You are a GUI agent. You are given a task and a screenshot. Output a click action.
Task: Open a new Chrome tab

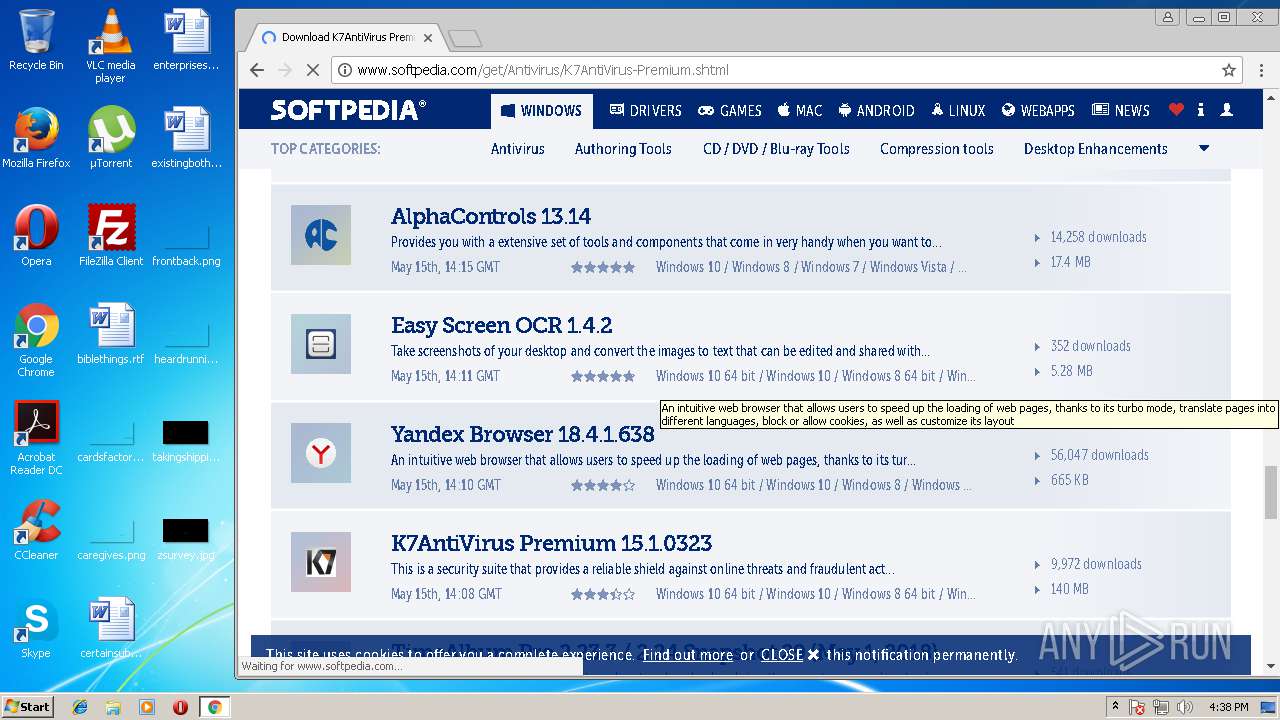[465, 39]
